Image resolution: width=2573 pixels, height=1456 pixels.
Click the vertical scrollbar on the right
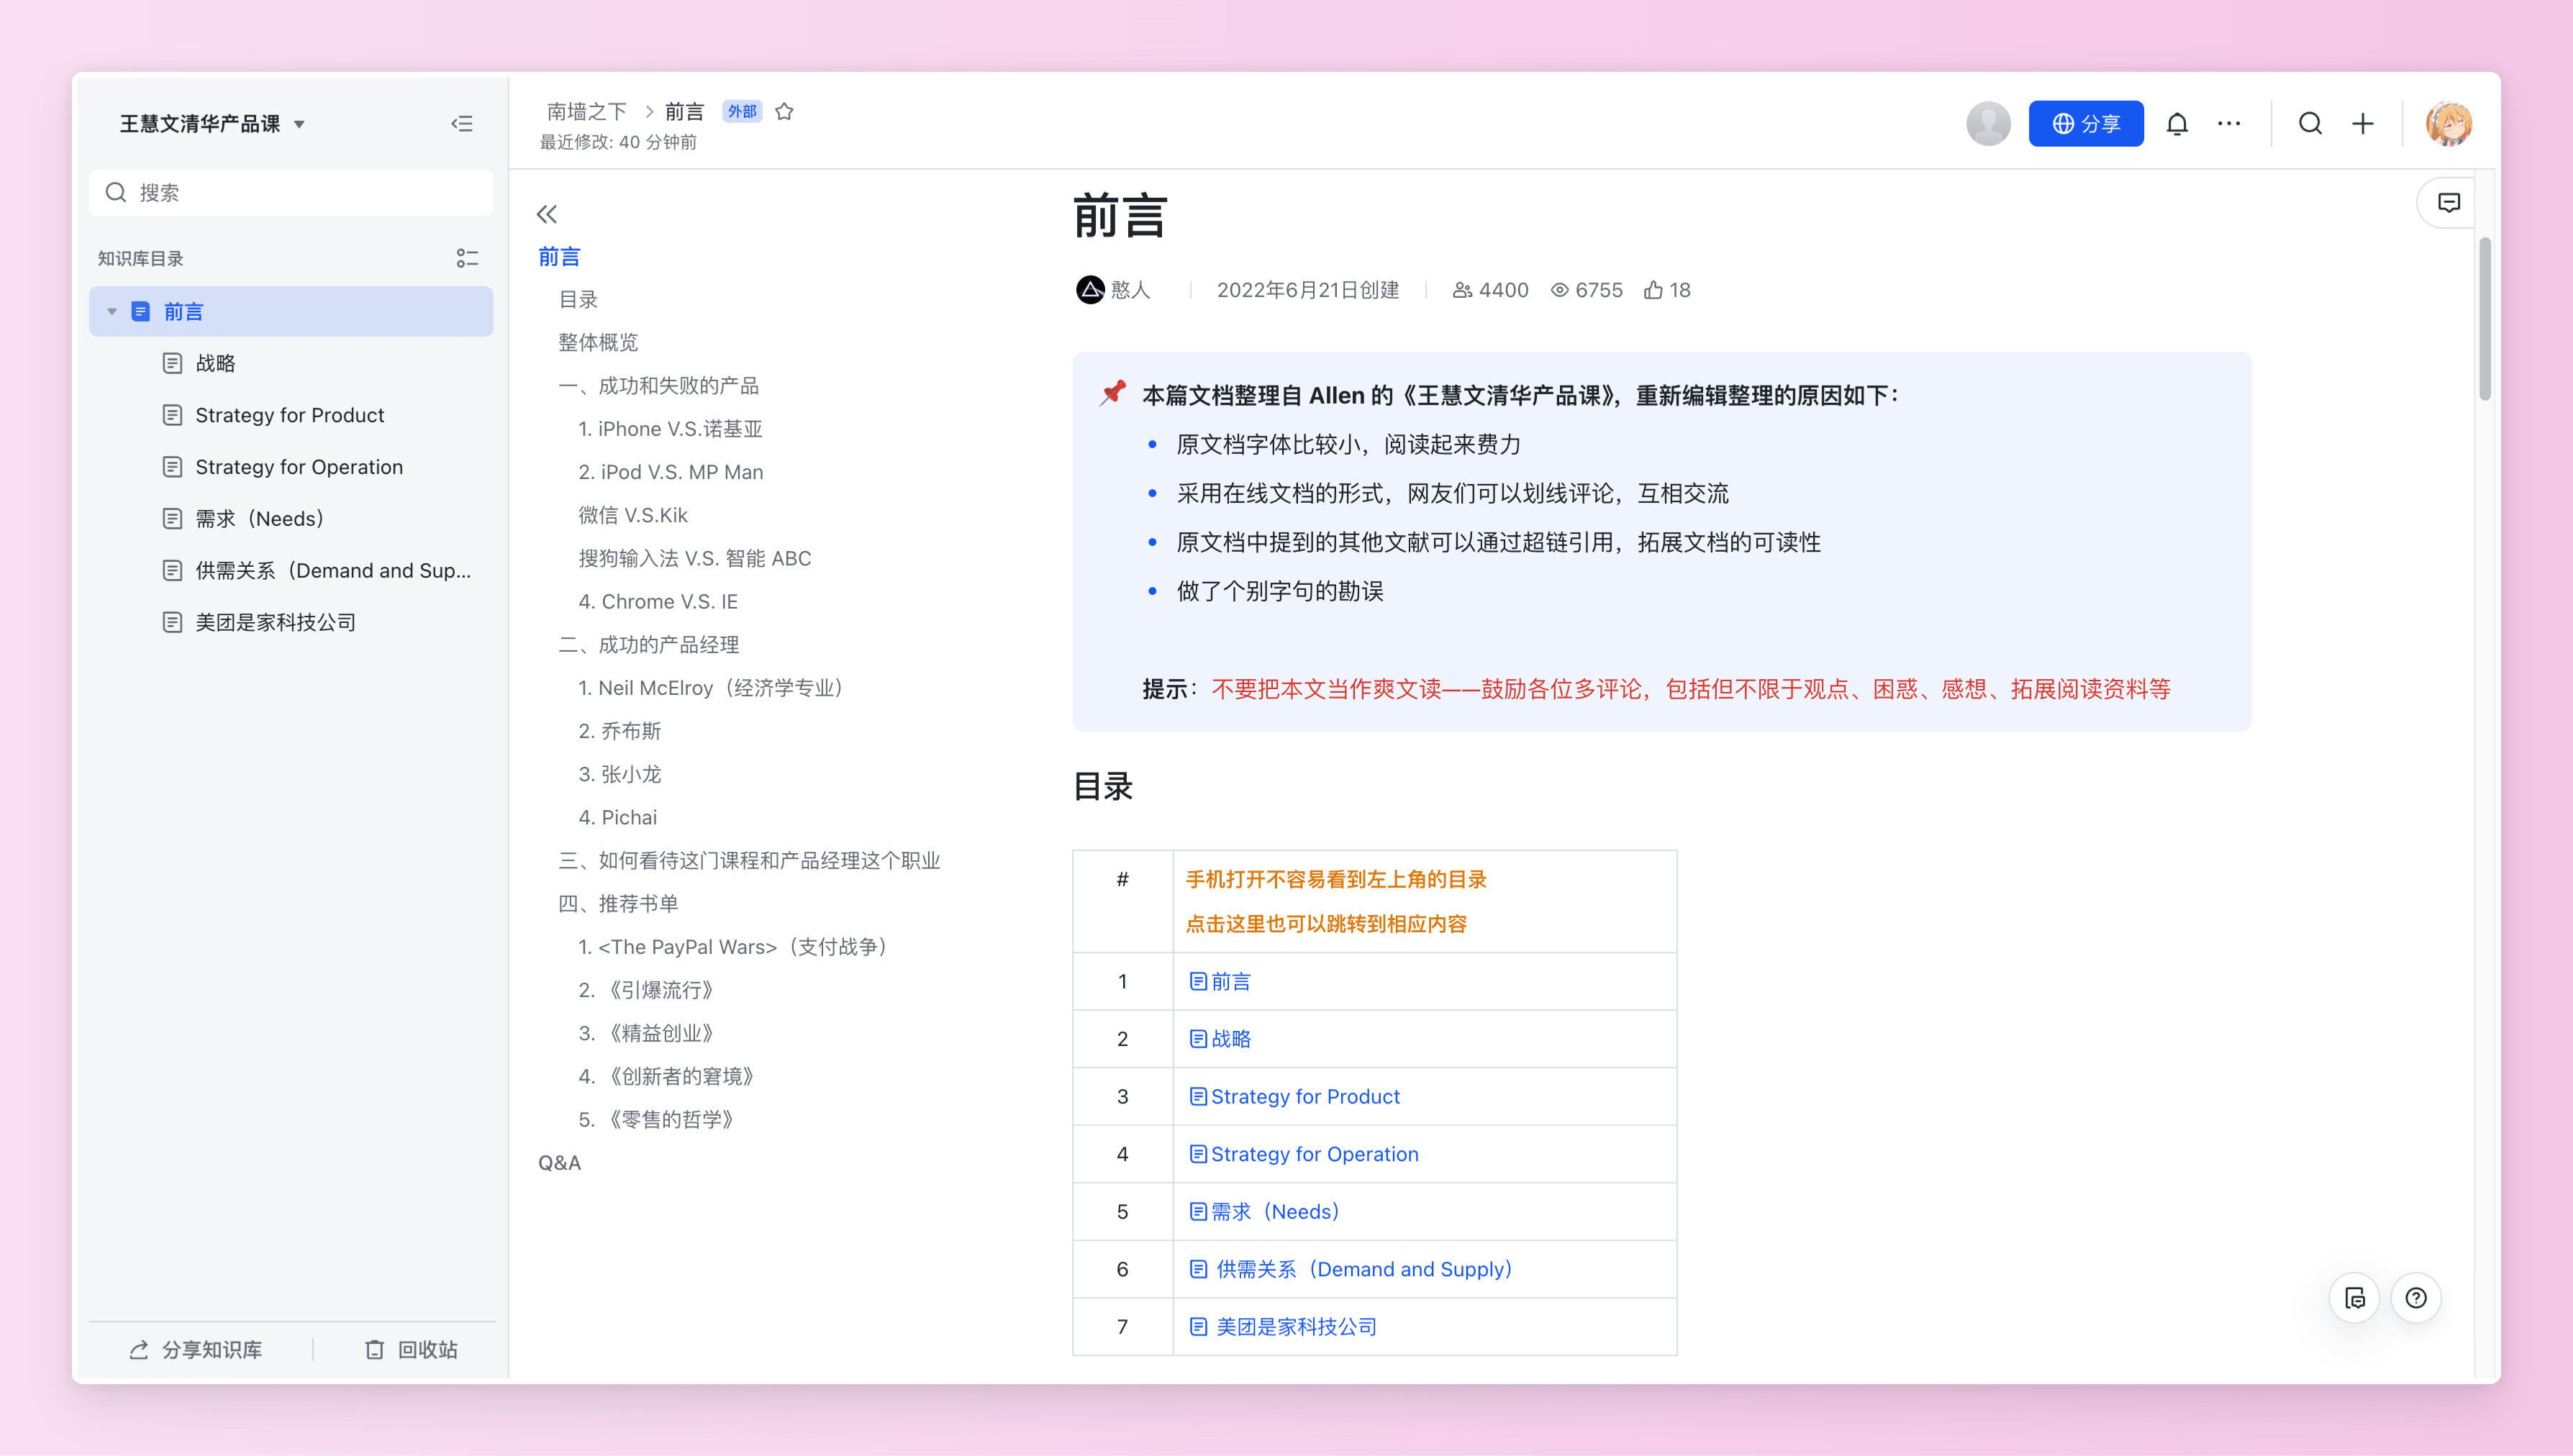(2484, 320)
